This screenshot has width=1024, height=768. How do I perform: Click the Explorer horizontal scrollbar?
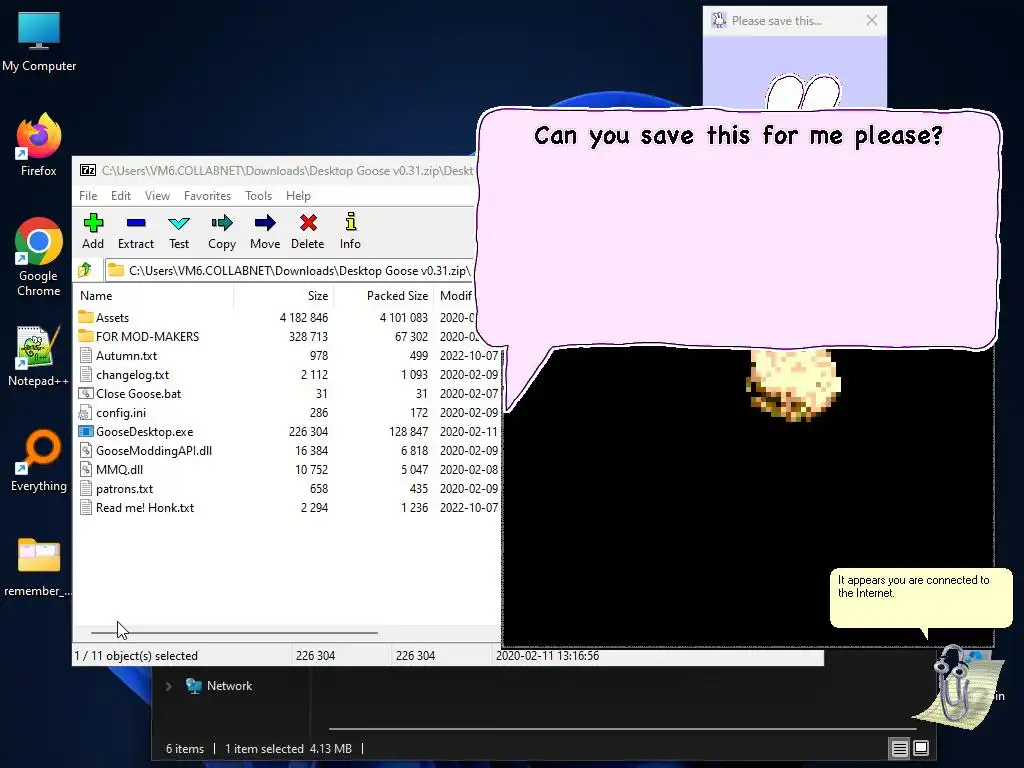pyautogui.click(x=622, y=728)
